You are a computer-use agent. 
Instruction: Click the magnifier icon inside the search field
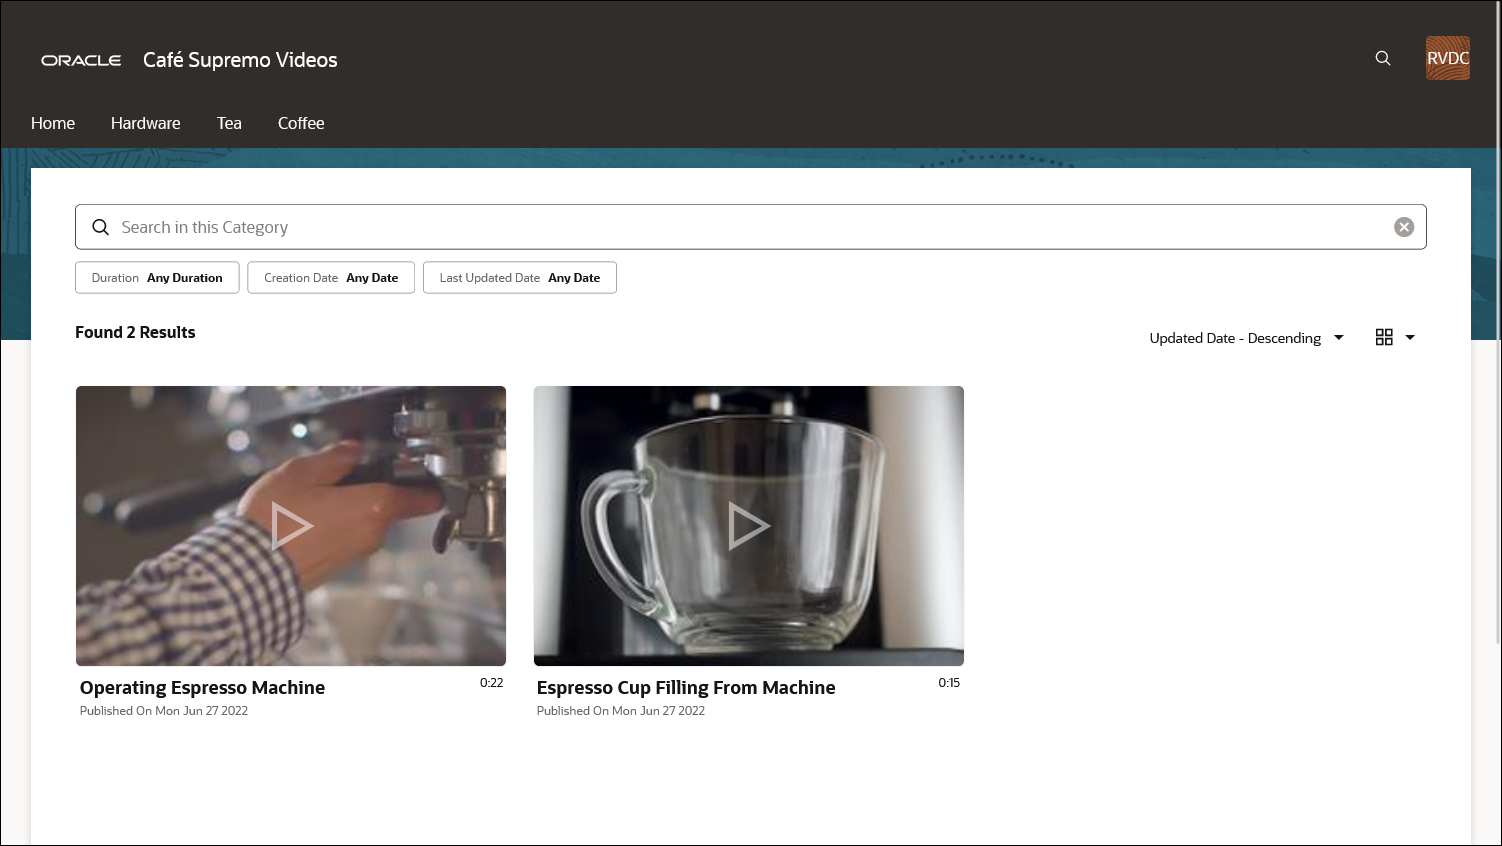point(100,227)
